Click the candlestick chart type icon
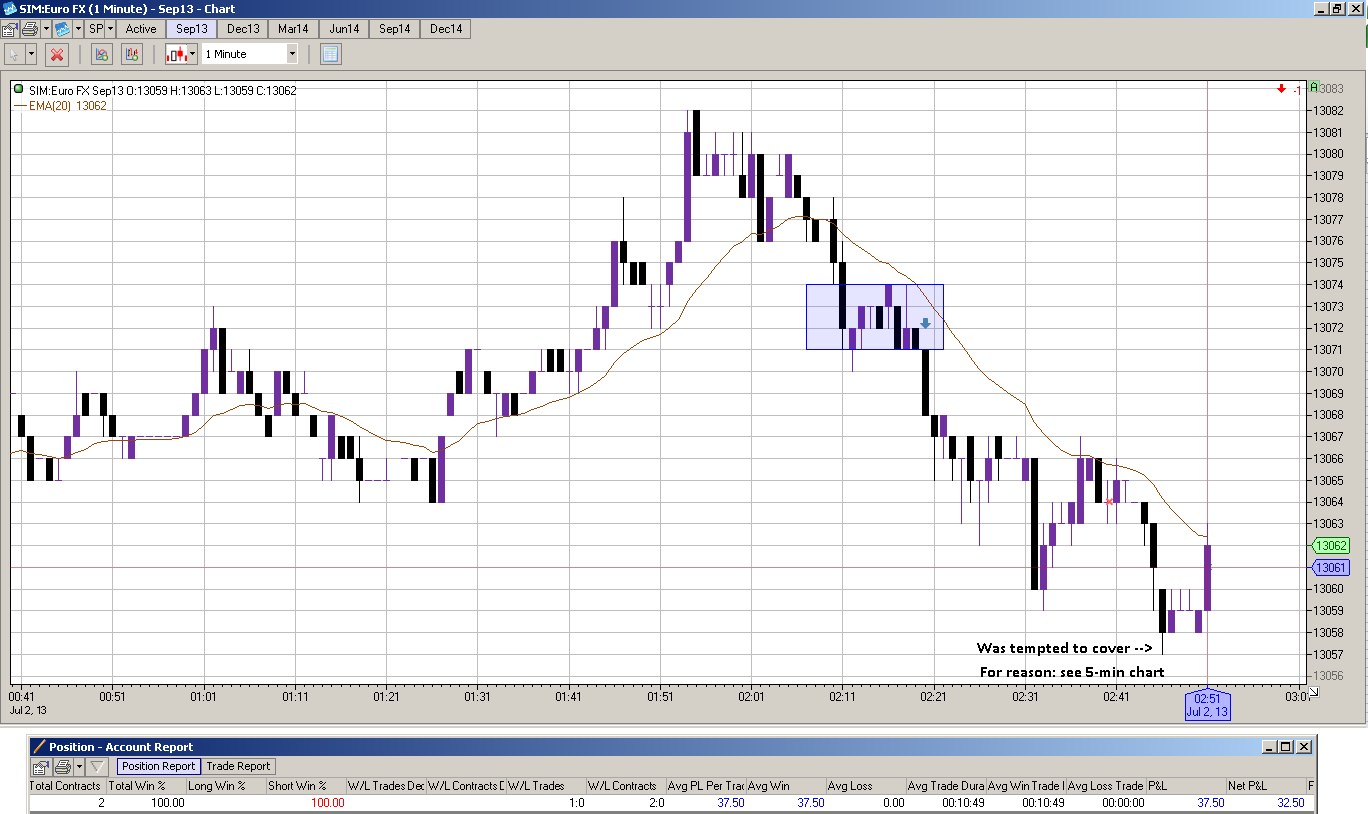The image size is (1368, 814). pos(176,54)
